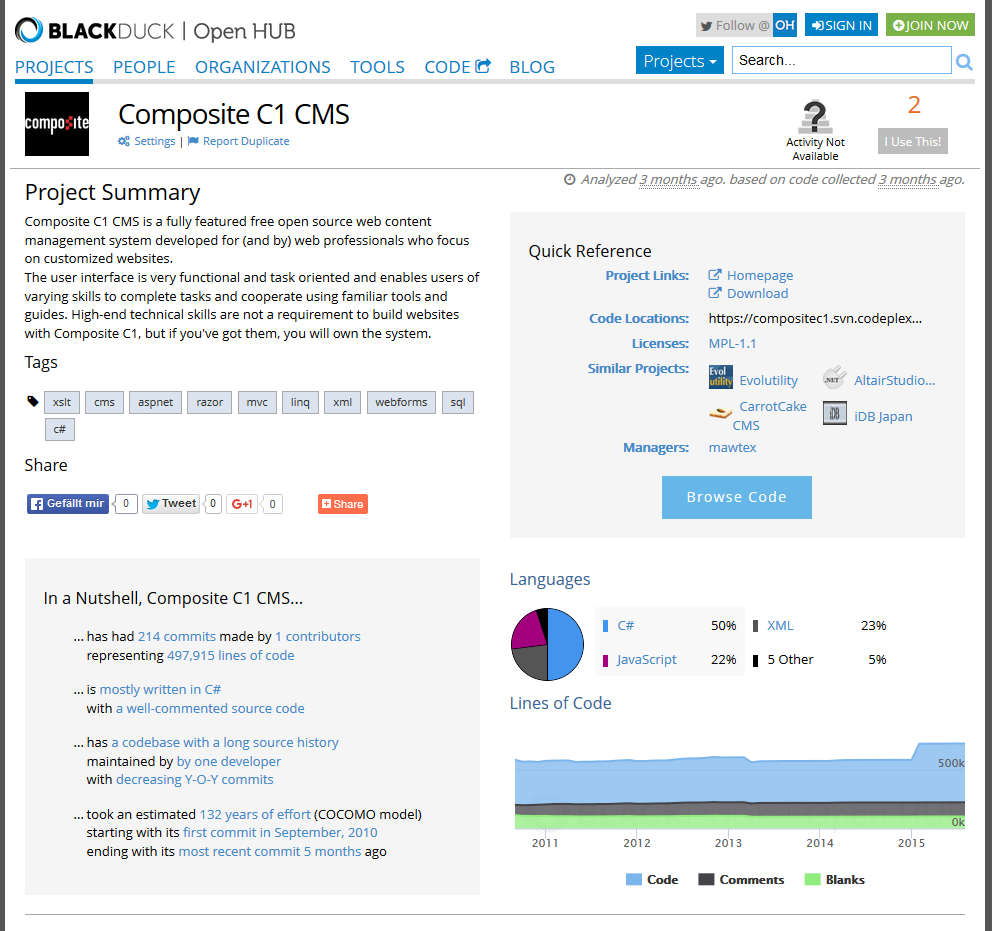The width and height of the screenshot is (992, 931).
Task: Click 497,915 lines of code link
Action: pyautogui.click(x=230, y=655)
